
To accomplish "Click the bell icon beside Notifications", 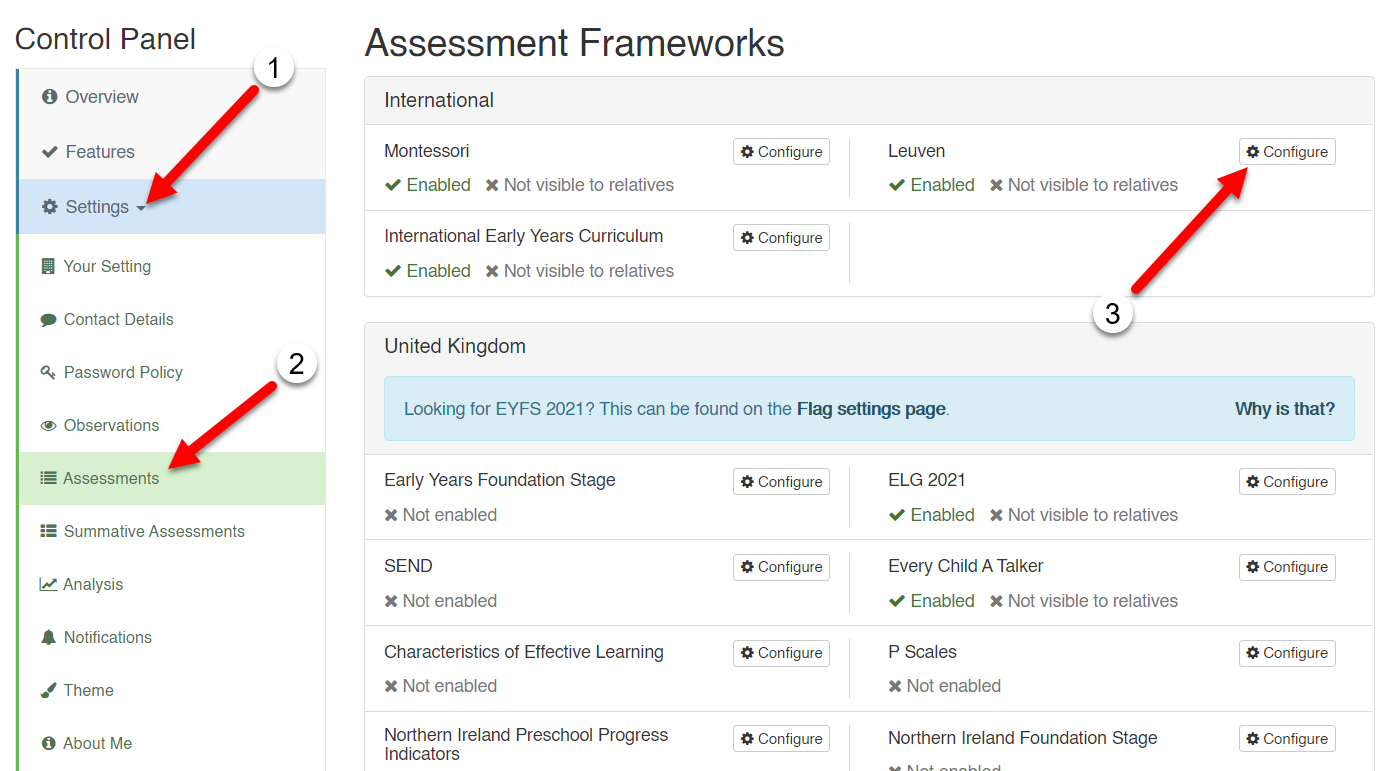I will 48,637.
